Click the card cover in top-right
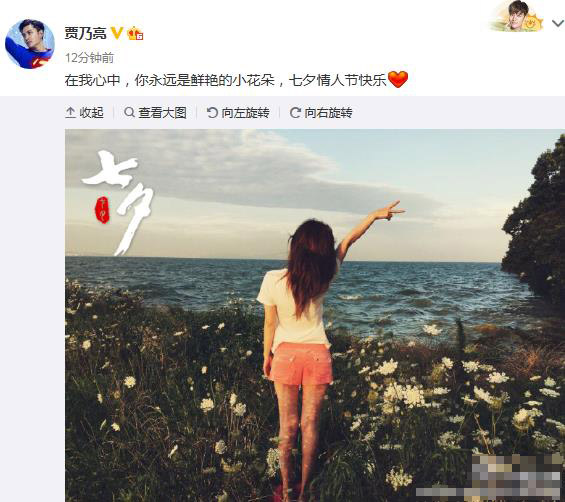The width and height of the screenshot is (565, 502). 517,16
